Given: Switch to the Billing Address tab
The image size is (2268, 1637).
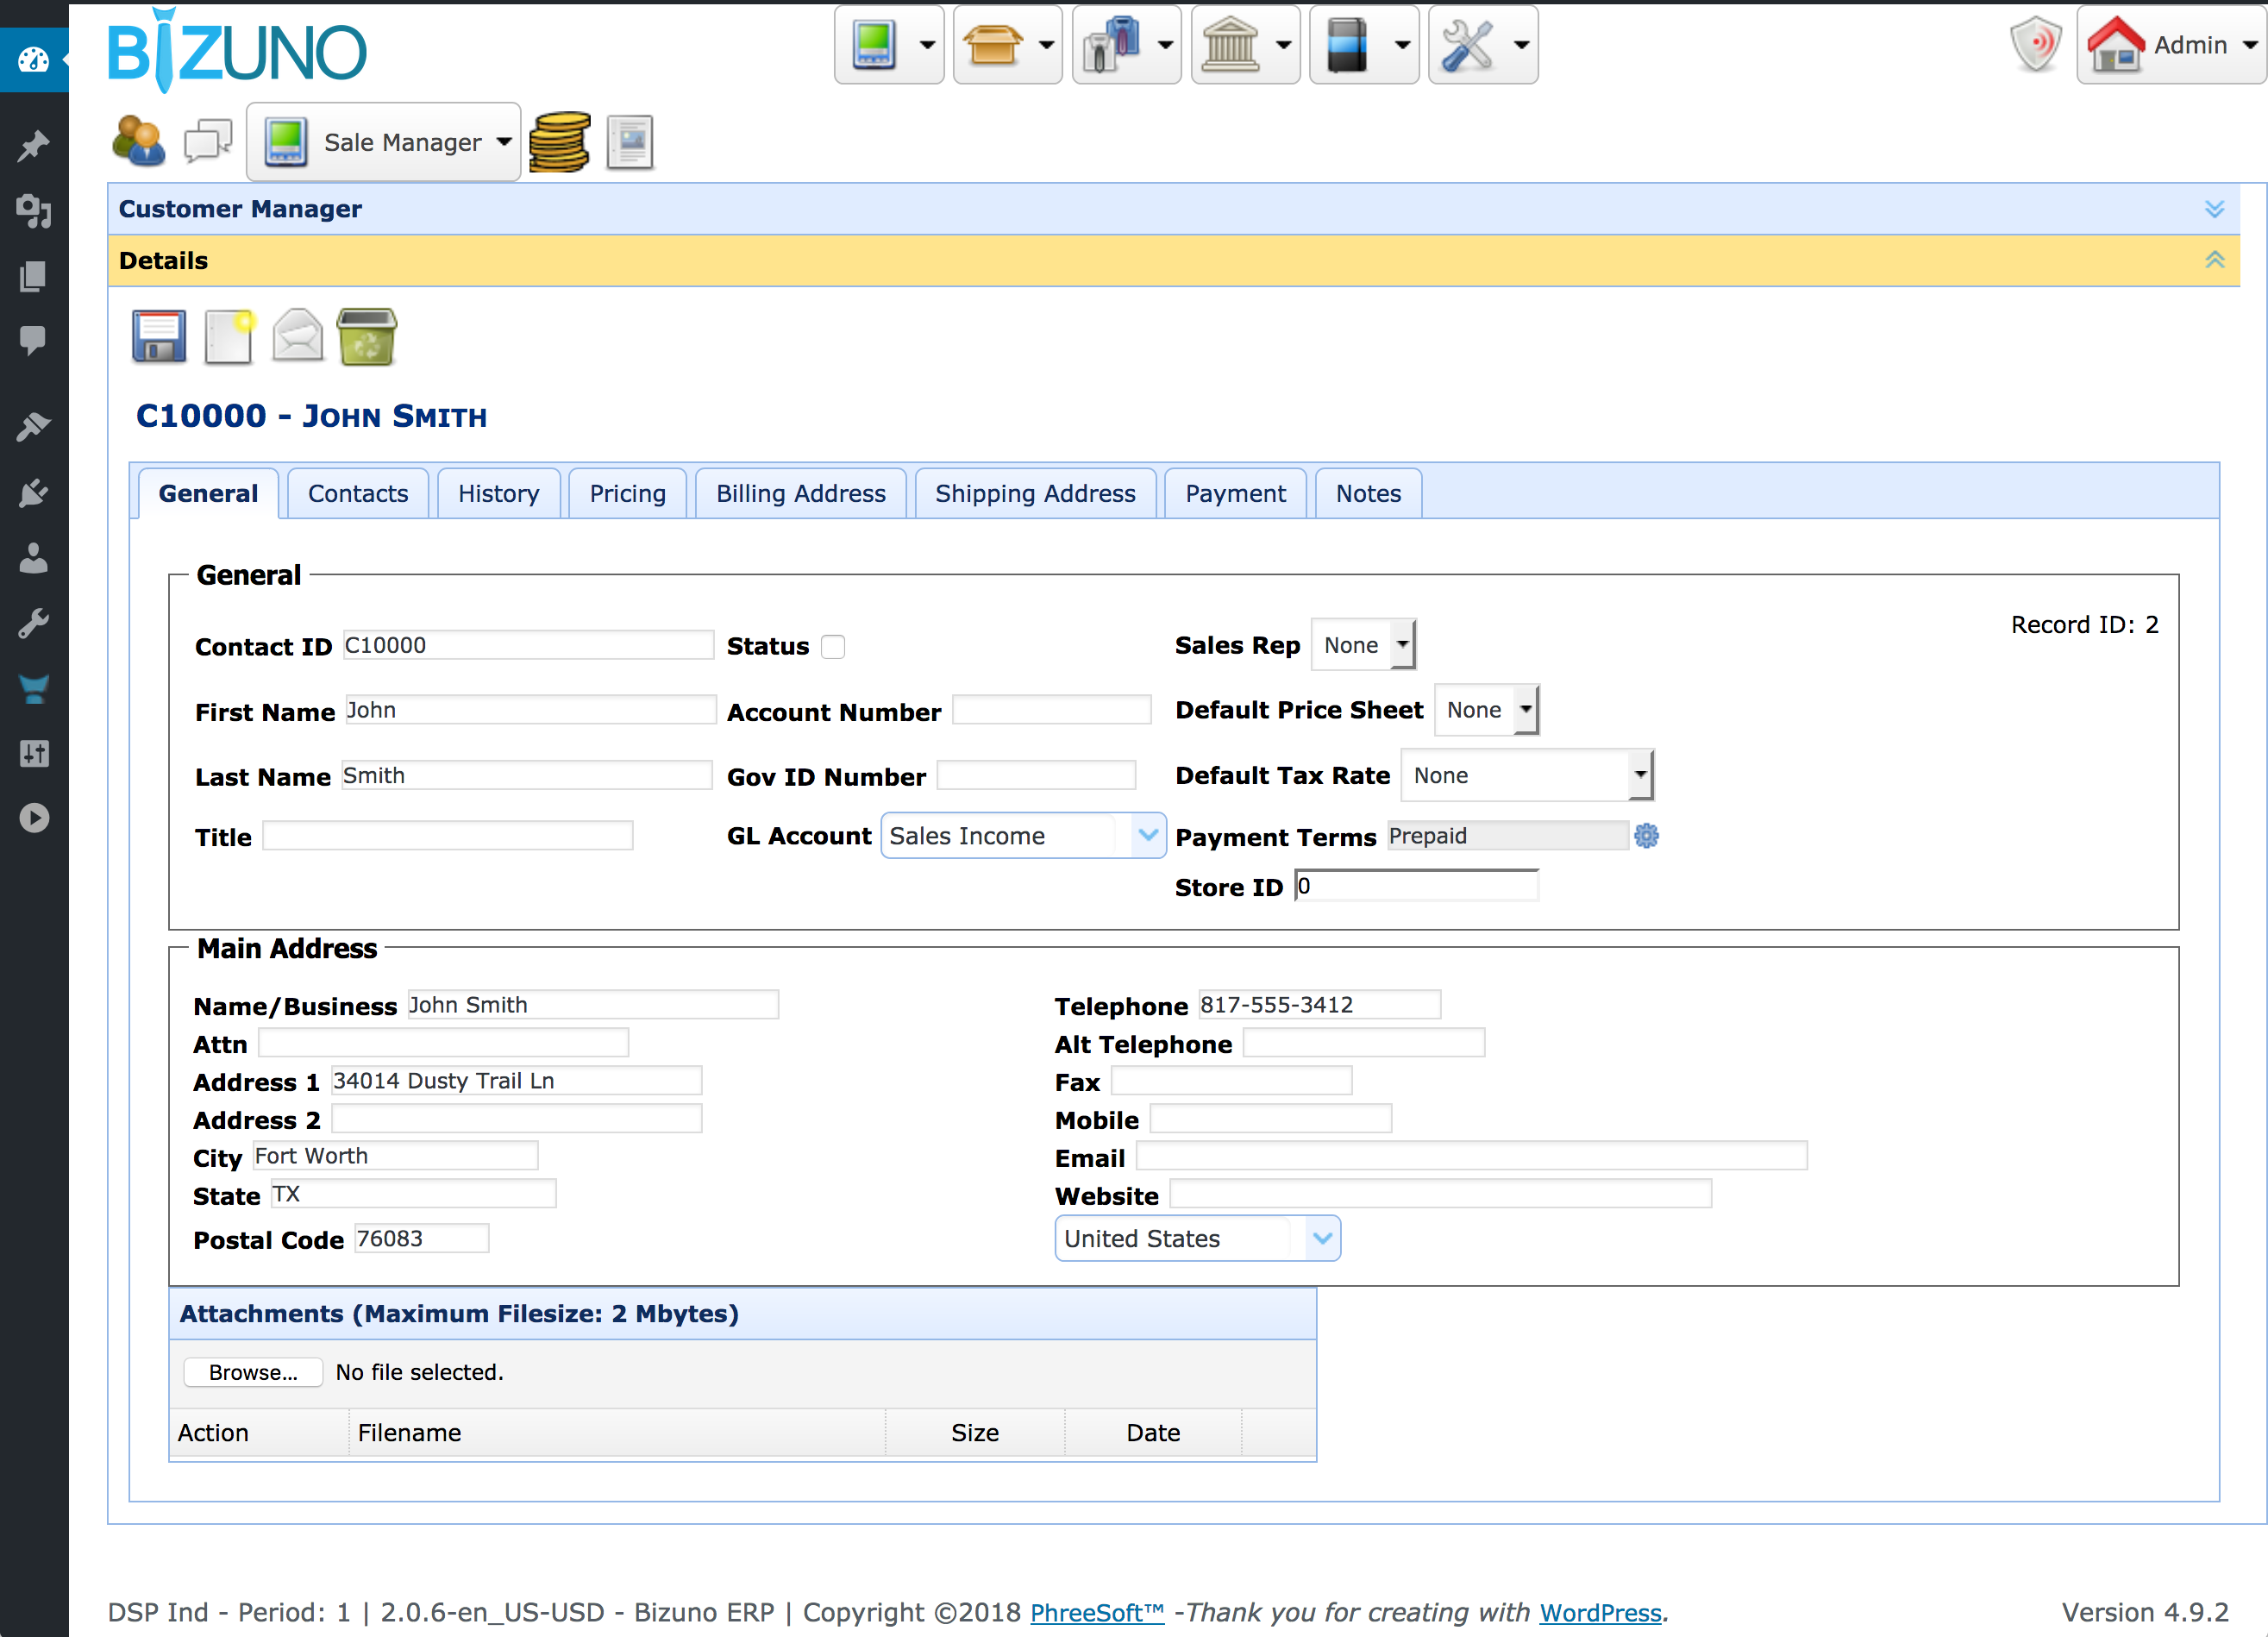Looking at the screenshot, I should click(x=800, y=493).
